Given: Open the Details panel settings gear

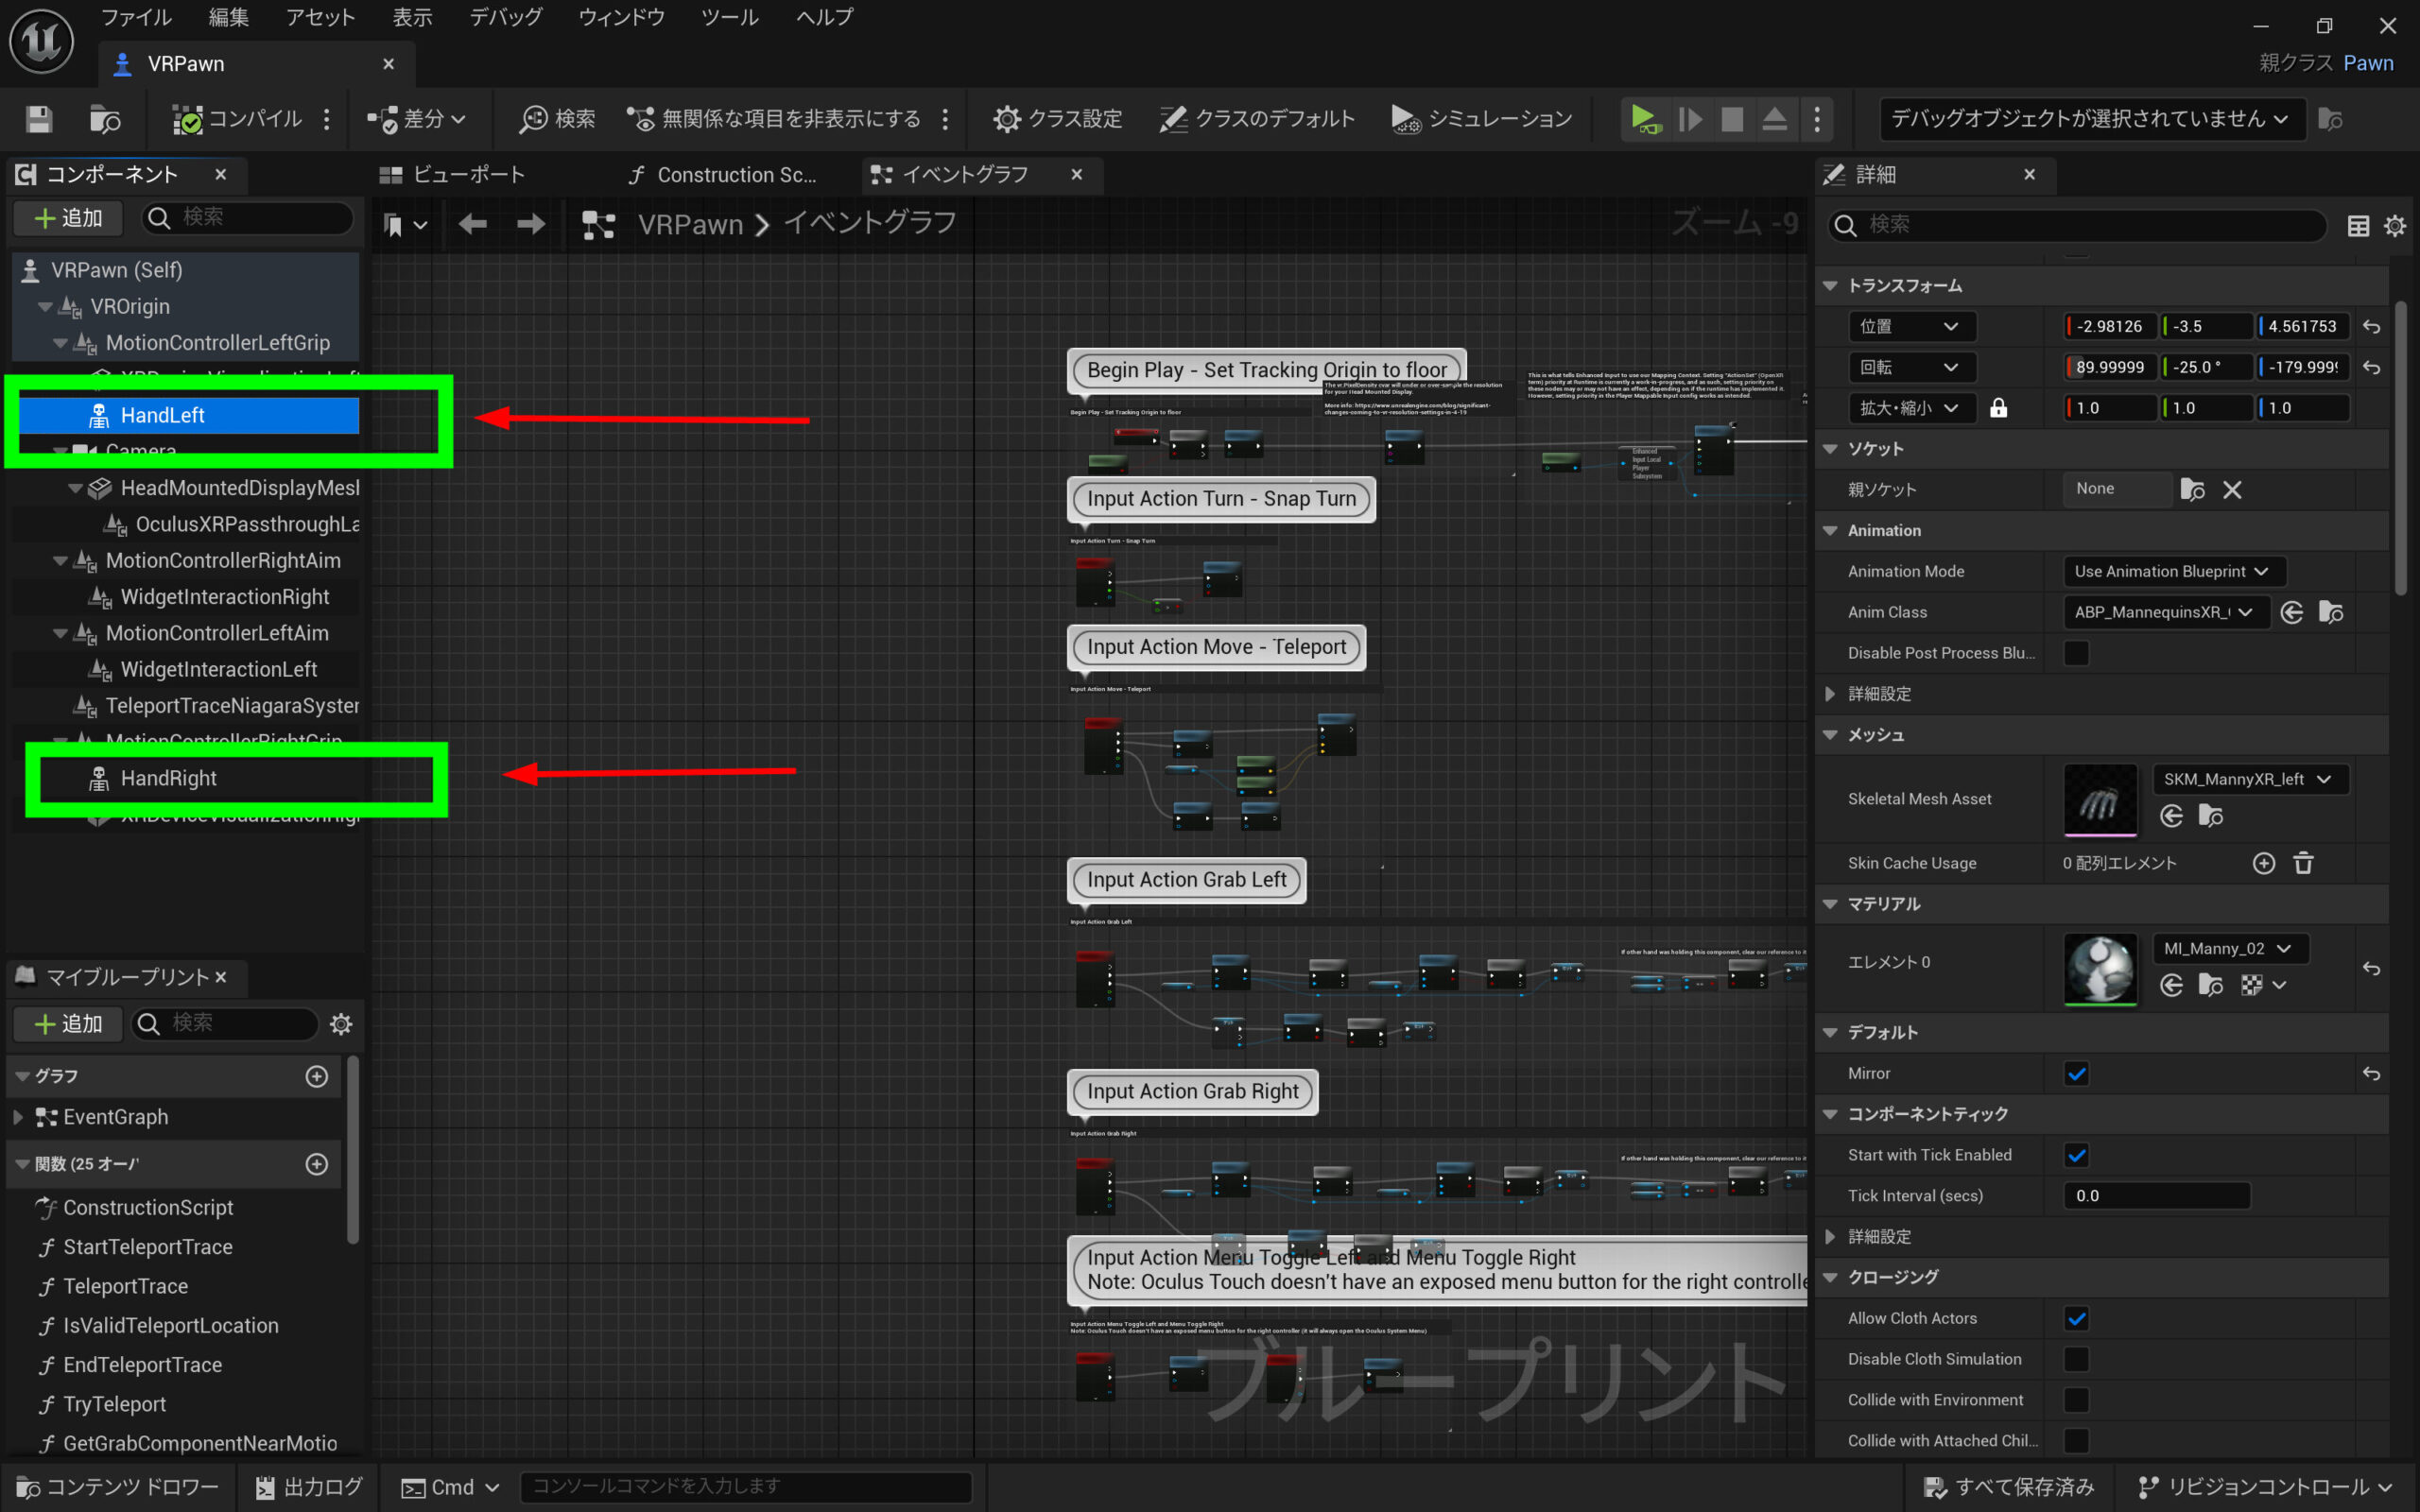Looking at the screenshot, I should 2394,226.
